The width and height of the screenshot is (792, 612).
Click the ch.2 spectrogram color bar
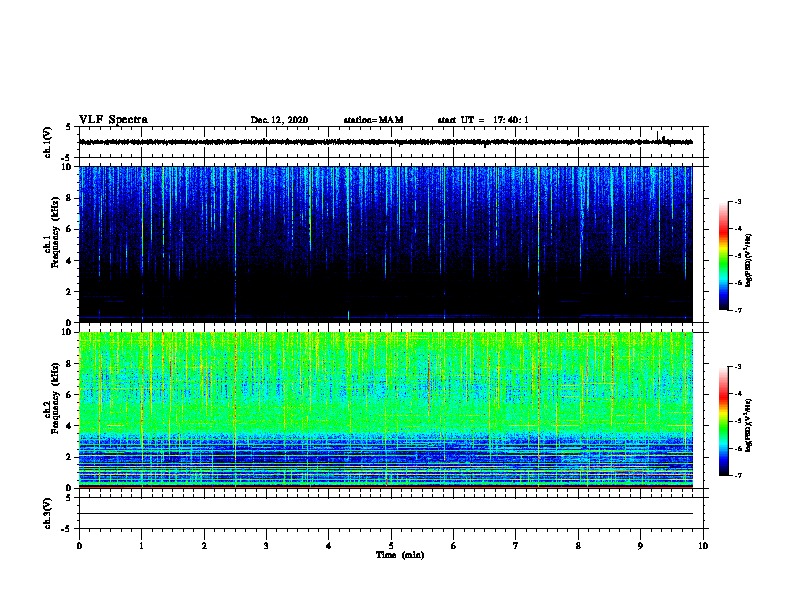[723, 421]
